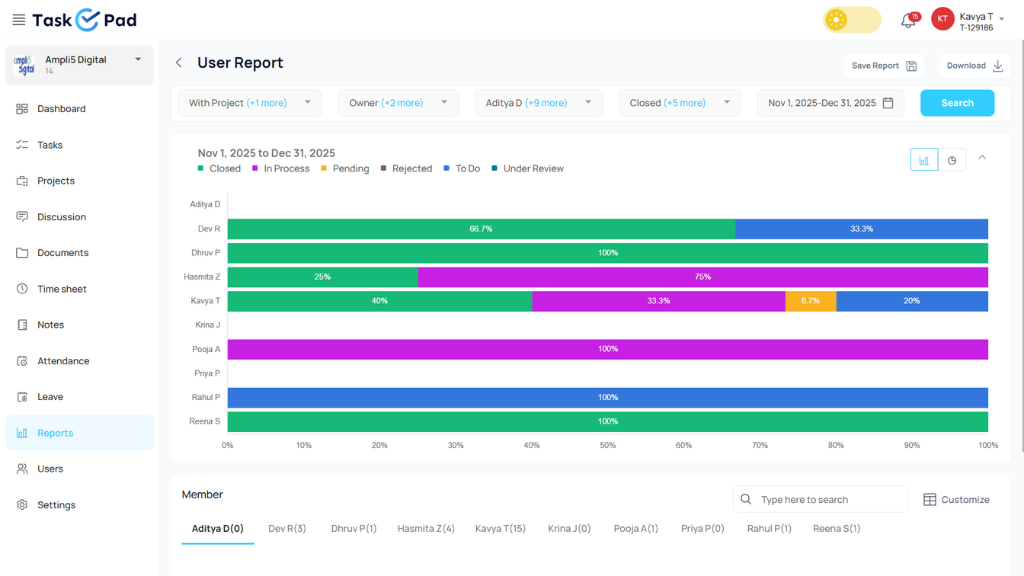Open the hamburger menu icon
This screenshot has height=576, width=1024.
coord(19,20)
